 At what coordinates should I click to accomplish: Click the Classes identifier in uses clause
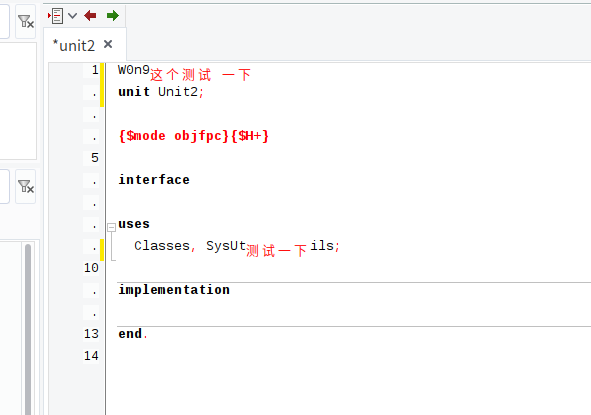pos(162,246)
